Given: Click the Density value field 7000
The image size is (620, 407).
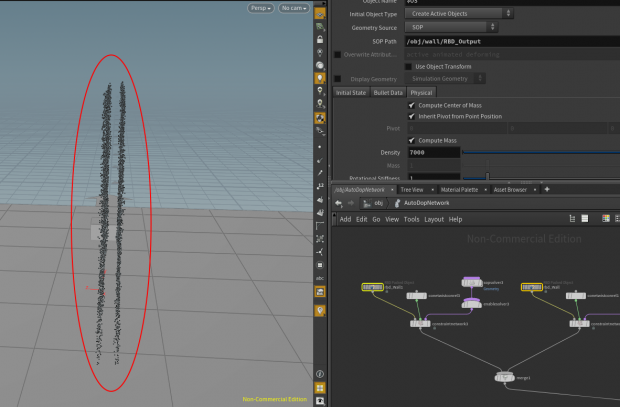Looking at the screenshot, I should tap(434, 152).
